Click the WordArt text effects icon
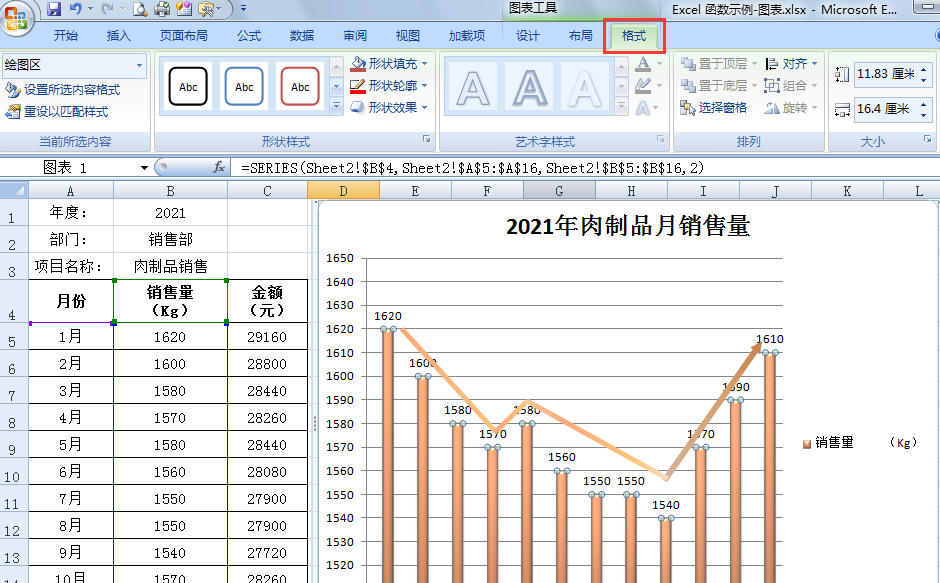 point(643,108)
